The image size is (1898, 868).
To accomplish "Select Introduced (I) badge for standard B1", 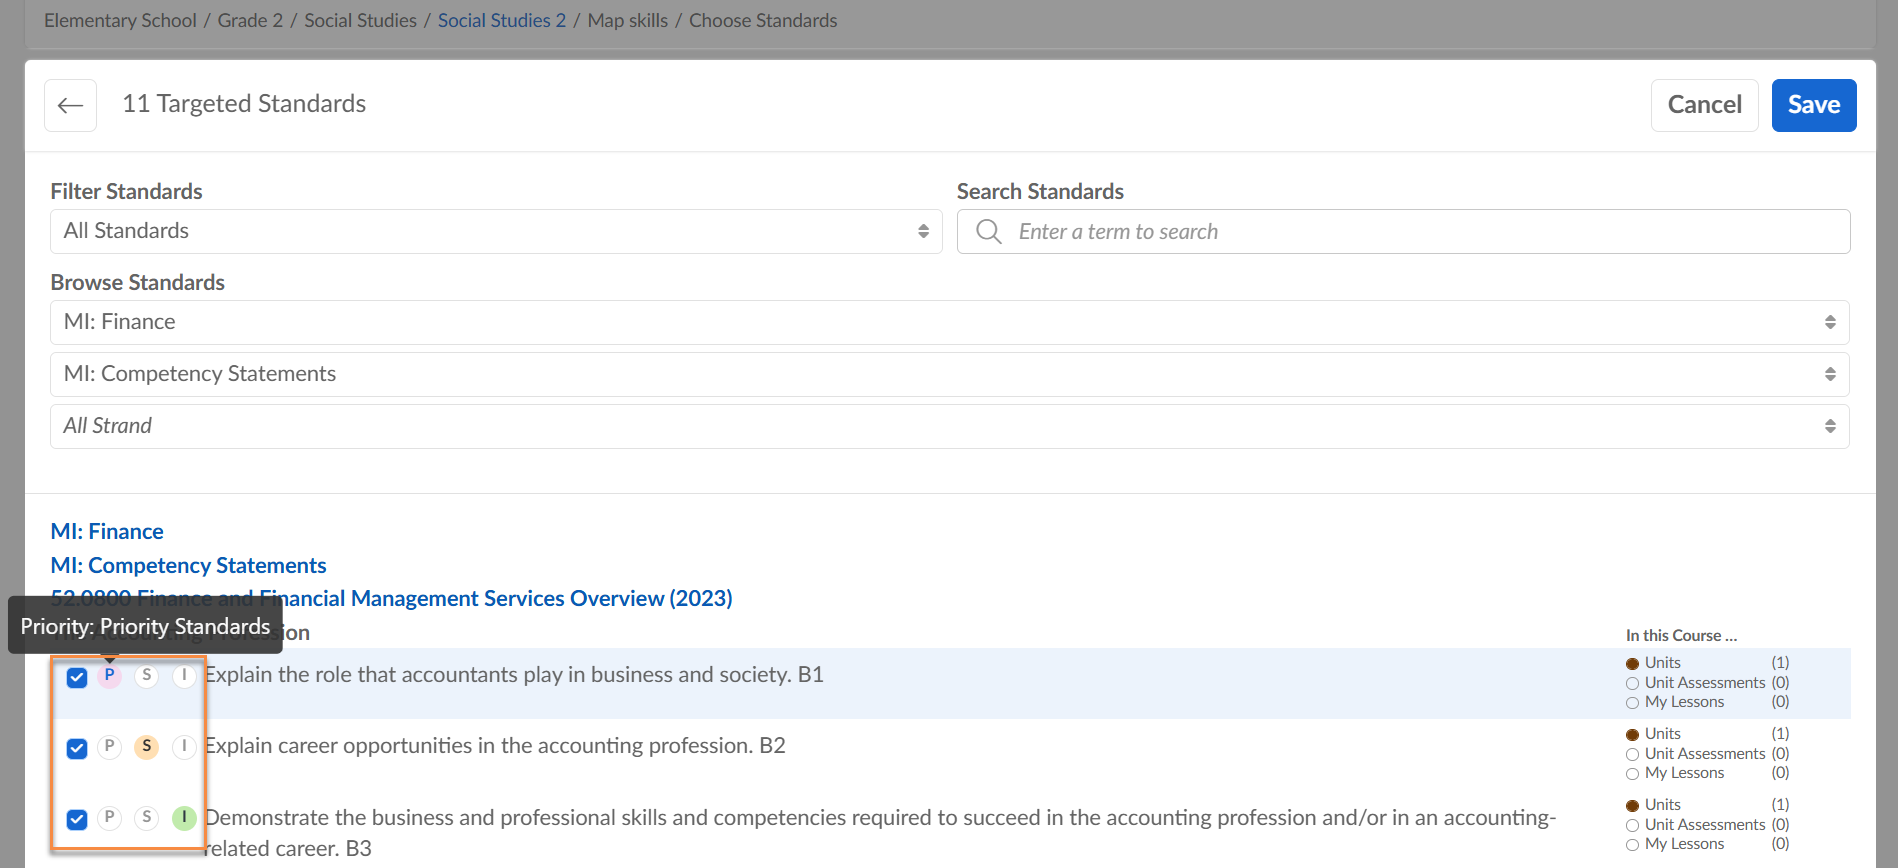I will pos(184,676).
